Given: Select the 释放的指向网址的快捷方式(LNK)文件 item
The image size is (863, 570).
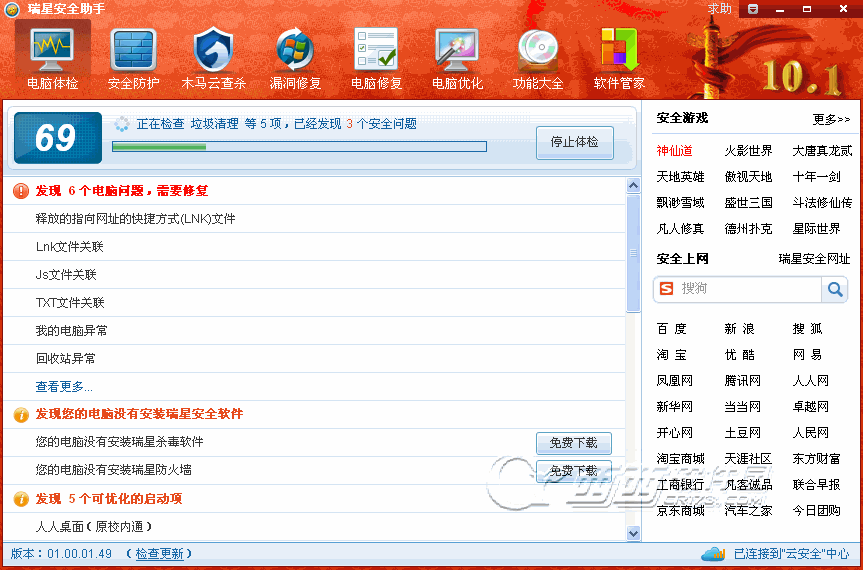Looking at the screenshot, I should coord(314,219).
